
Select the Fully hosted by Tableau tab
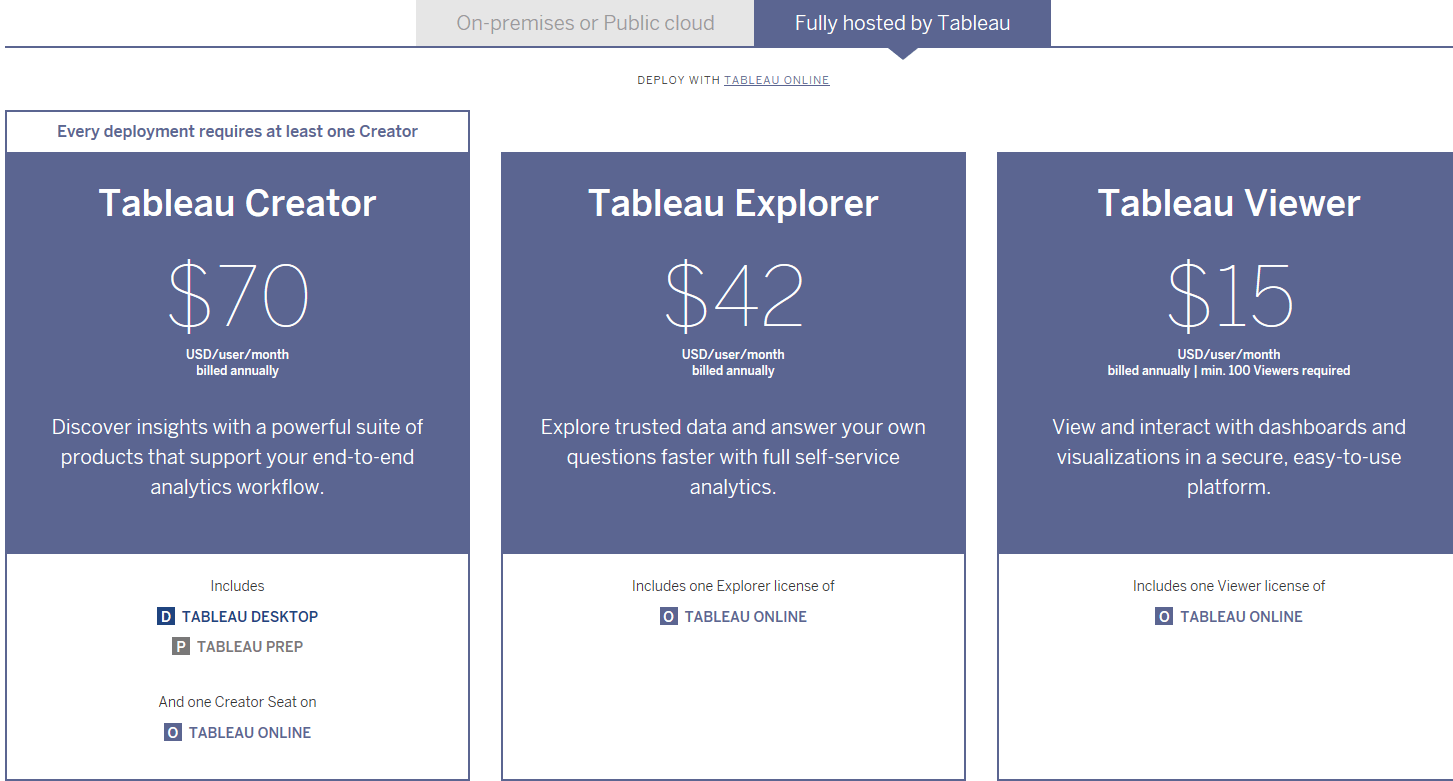[x=902, y=22]
